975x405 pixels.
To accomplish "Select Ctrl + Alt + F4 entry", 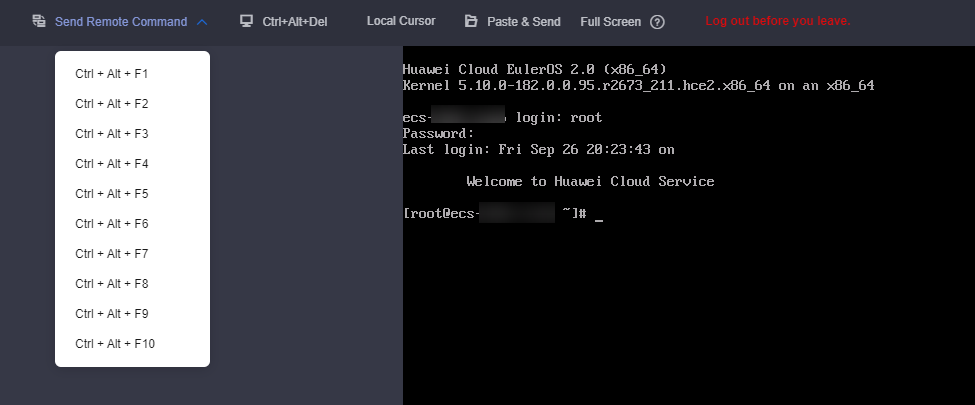I will point(111,164).
